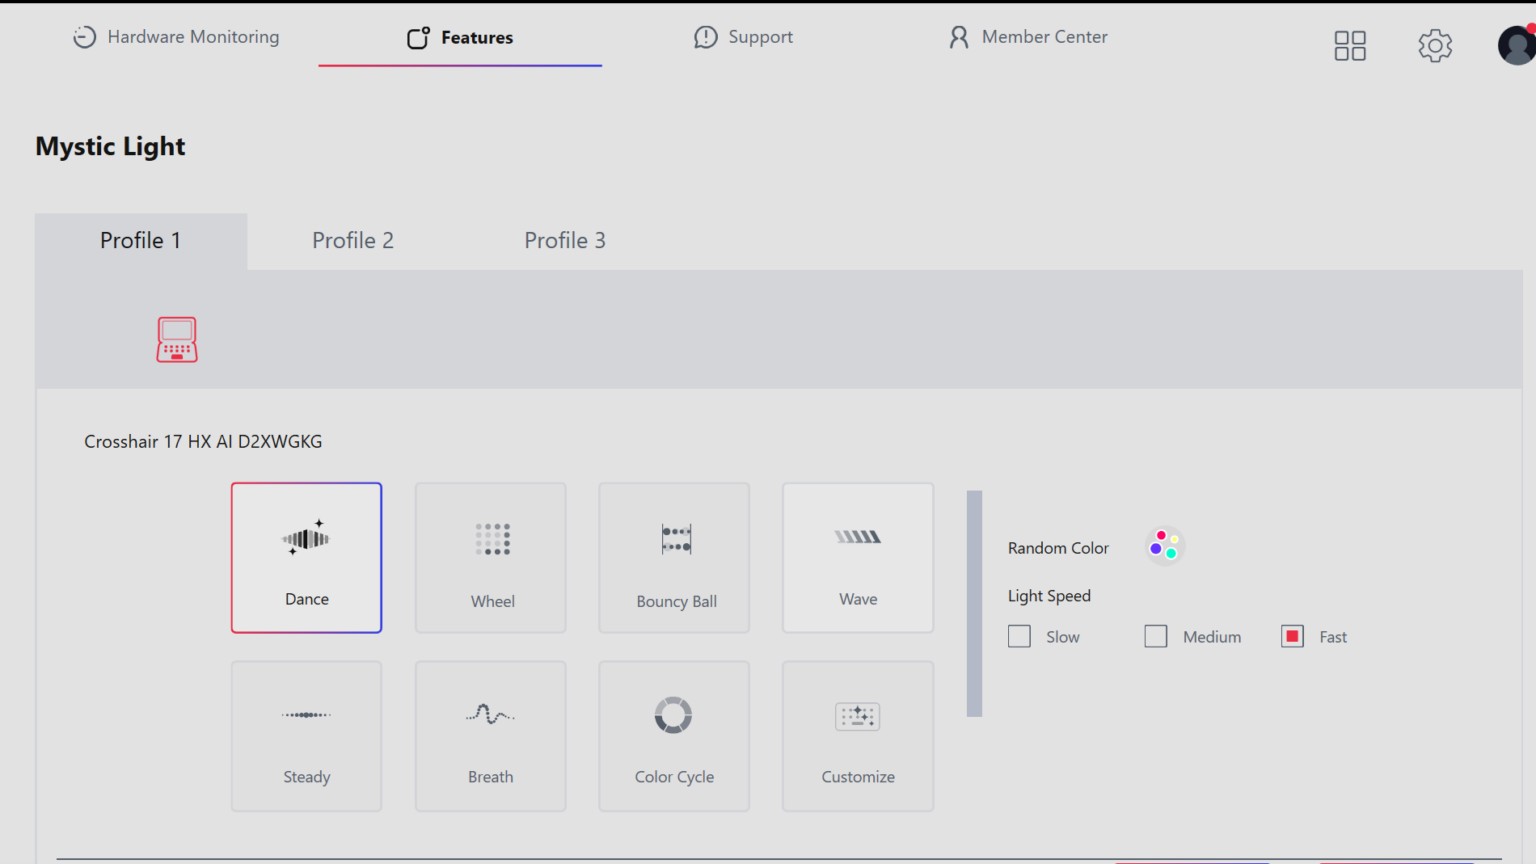Open settings with the gear icon
Image resolution: width=1536 pixels, height=864 pixels.
[1435, 45]
